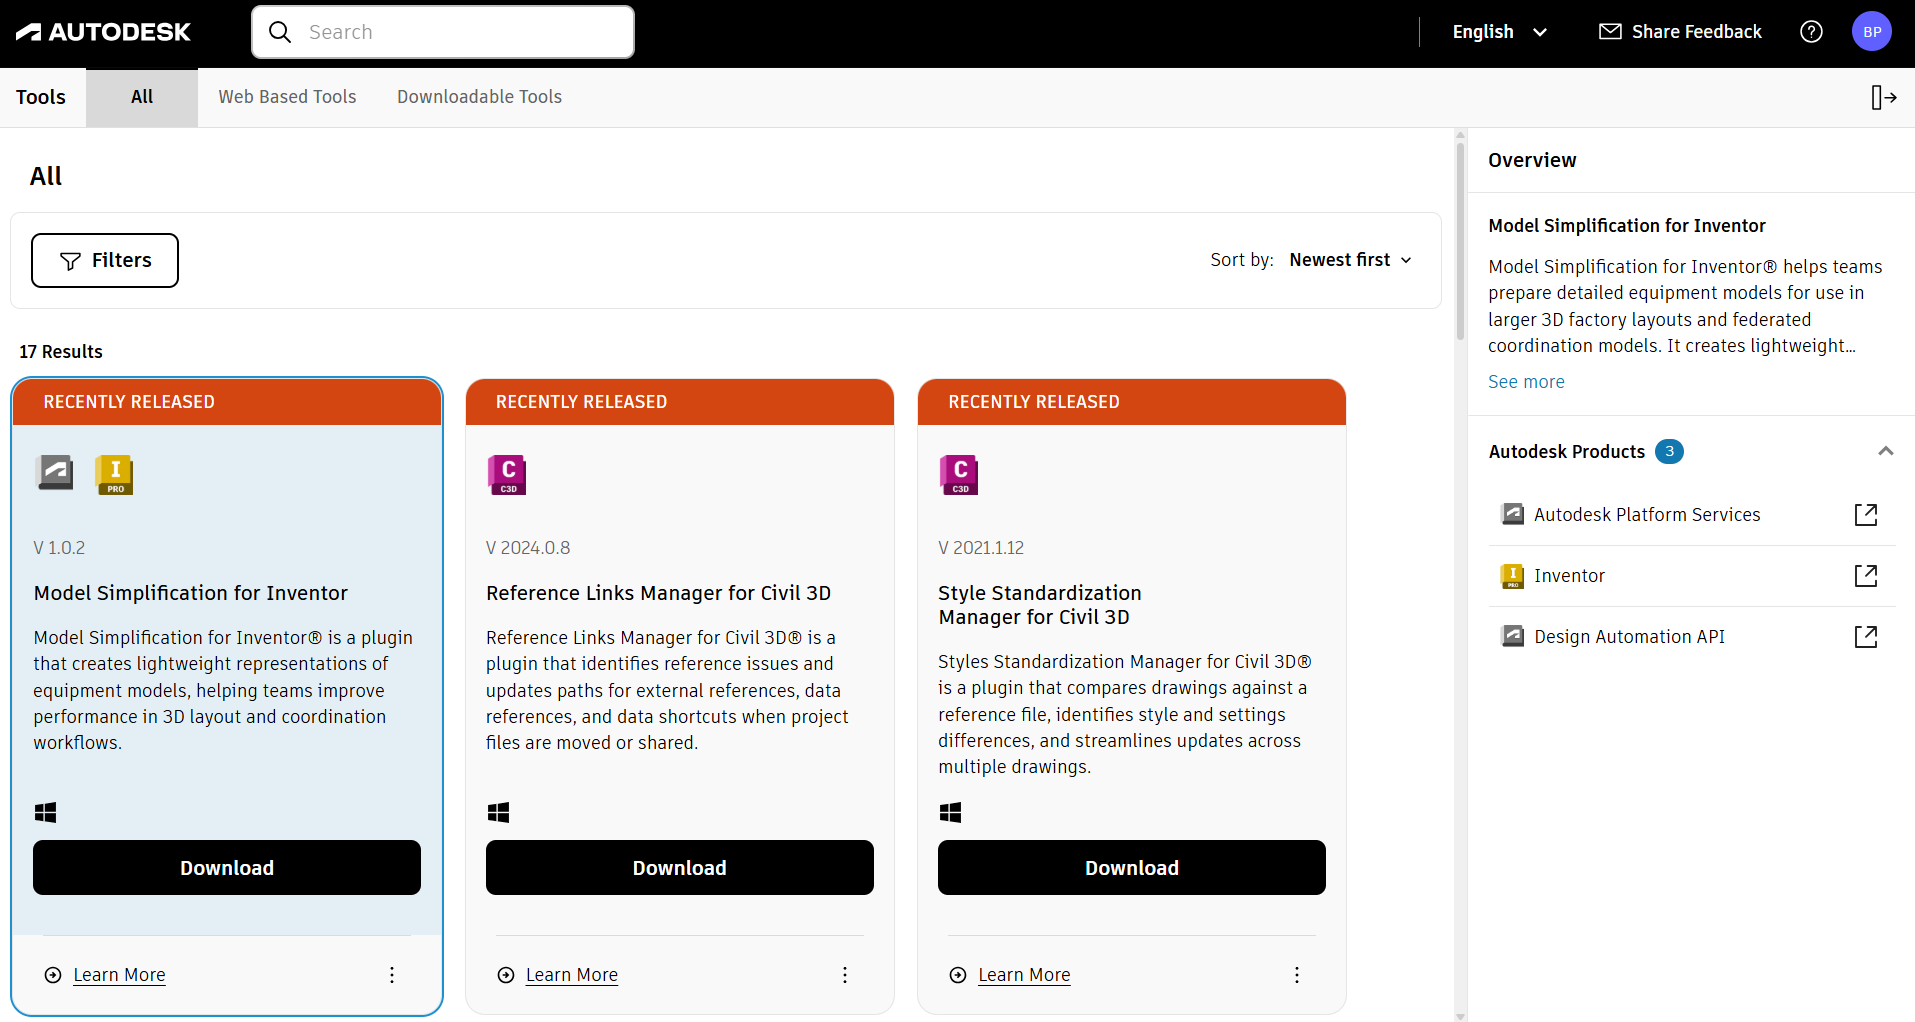Open the Filters button
1915x1022 pixels.
click(x=105, y=261)
